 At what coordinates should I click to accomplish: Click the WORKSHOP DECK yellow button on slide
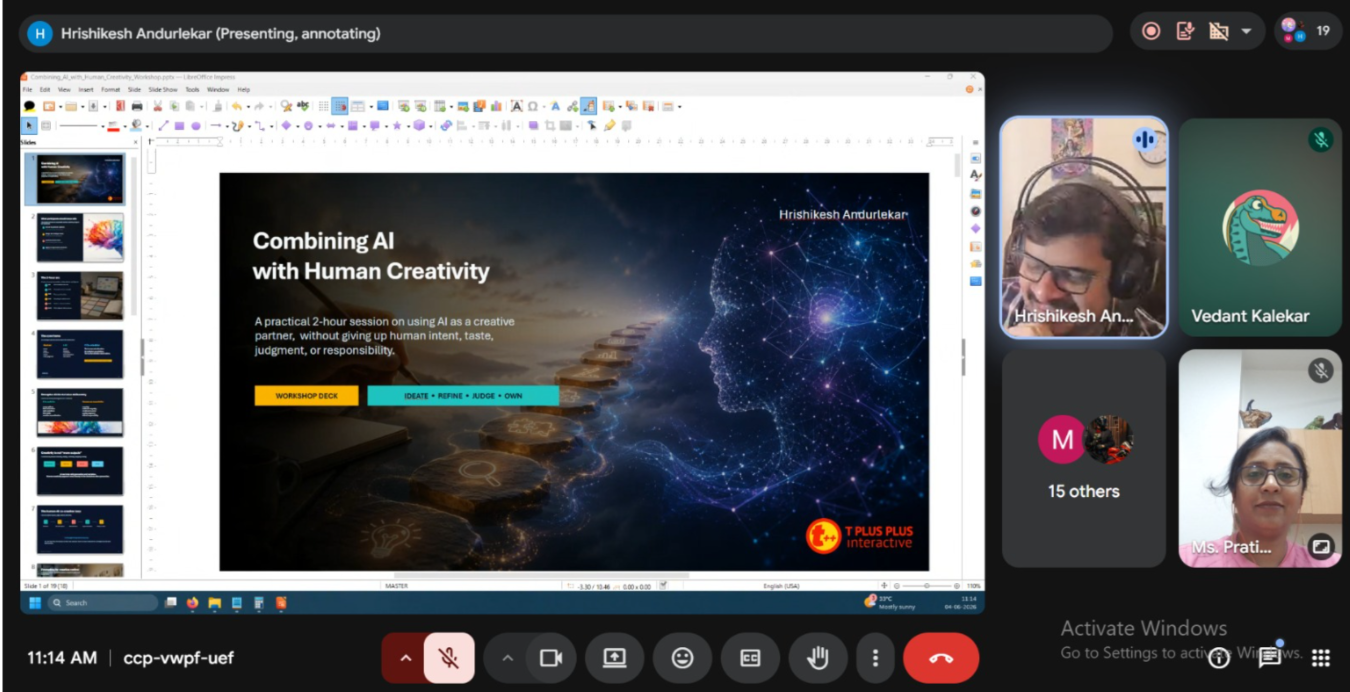coord(306,395)
